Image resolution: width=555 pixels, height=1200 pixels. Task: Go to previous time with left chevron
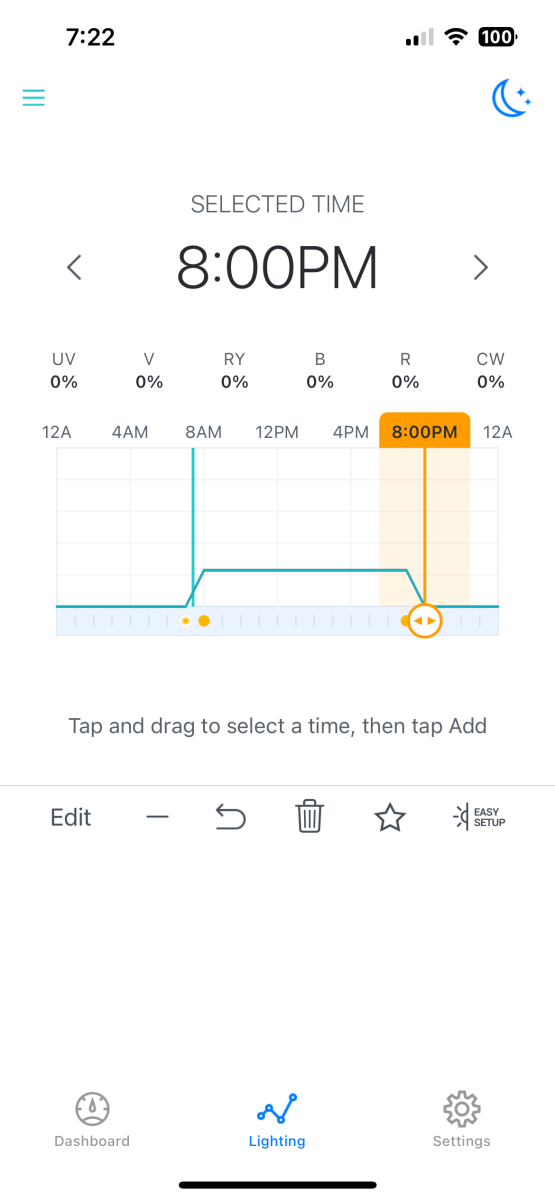click(74, 267)
